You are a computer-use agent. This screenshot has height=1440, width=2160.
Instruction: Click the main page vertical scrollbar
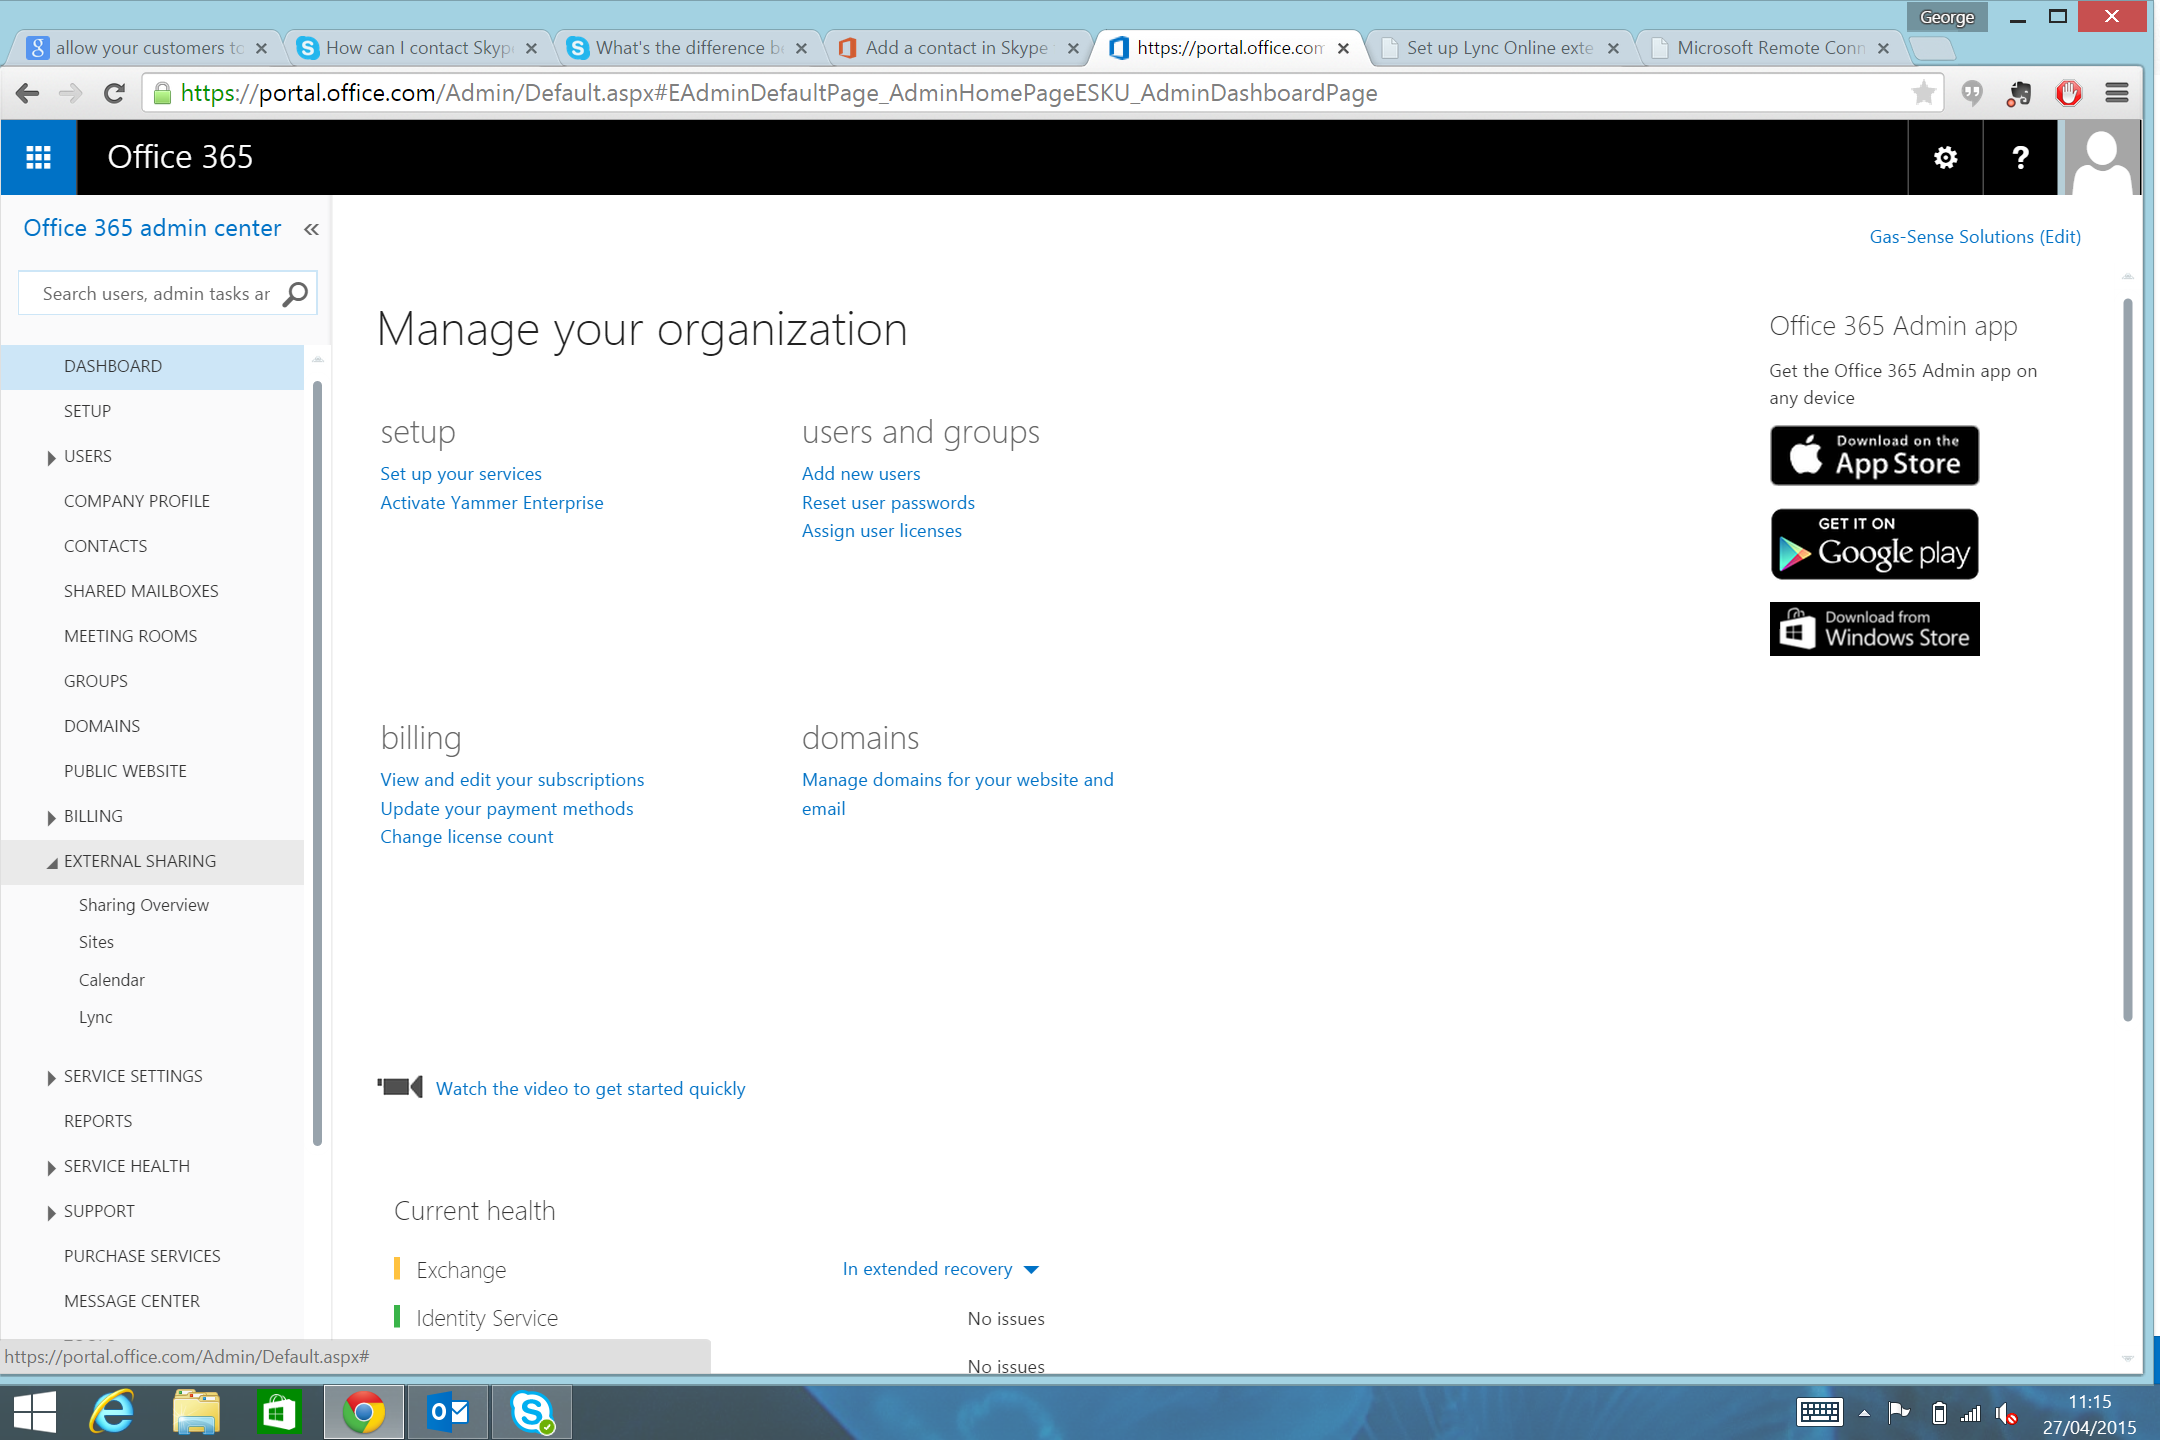[2127, 660]
